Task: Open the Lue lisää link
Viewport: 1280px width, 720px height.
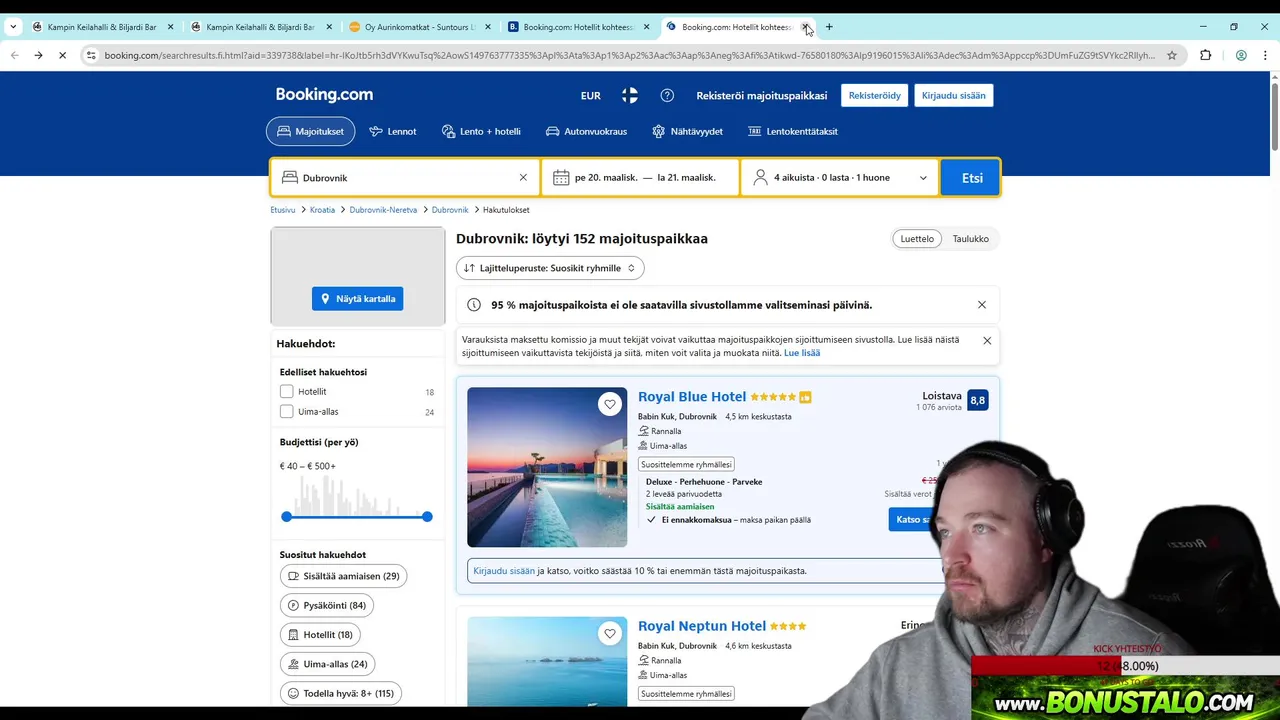Action: click(x=802, y=353)
